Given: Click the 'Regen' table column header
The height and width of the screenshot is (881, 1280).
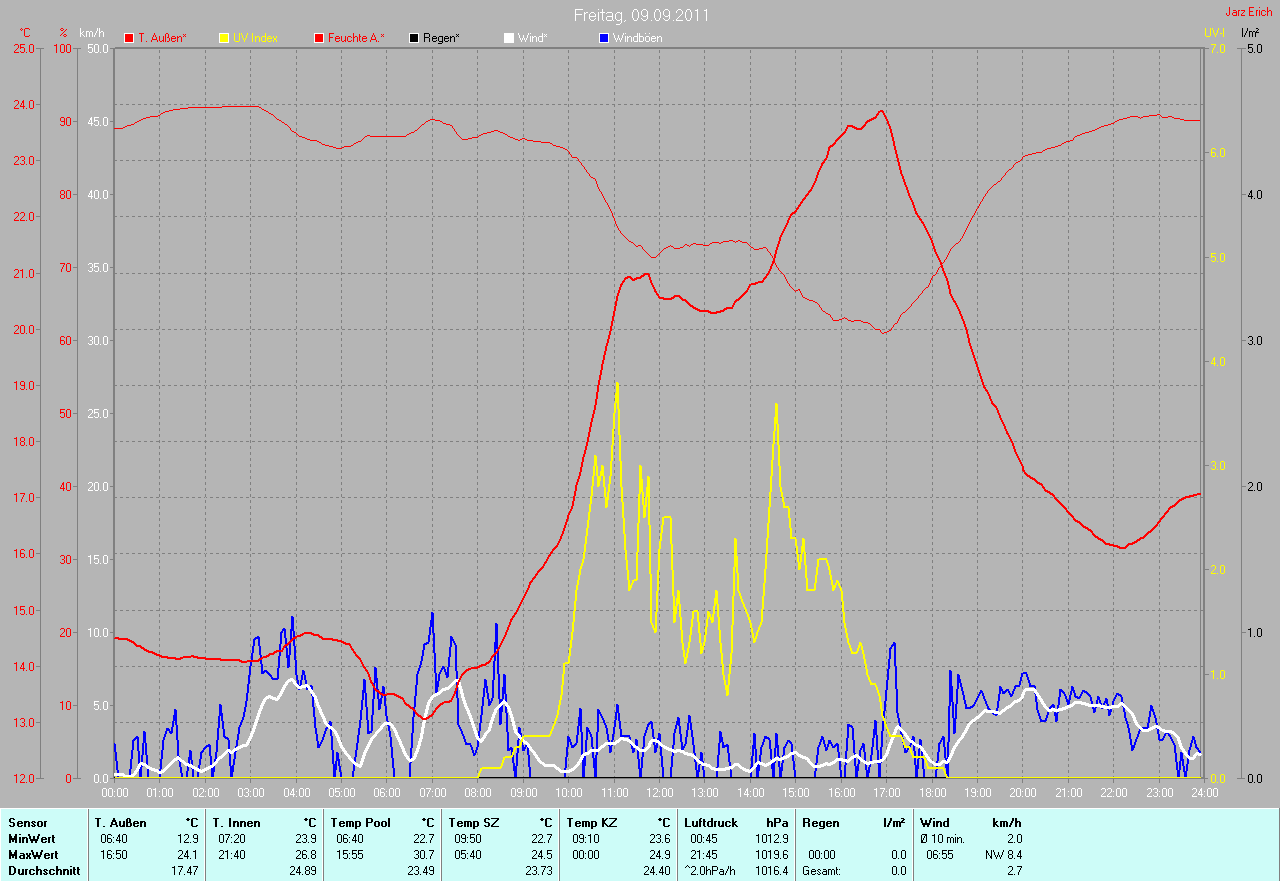Looking at the screenshot, I should (821, 823).
